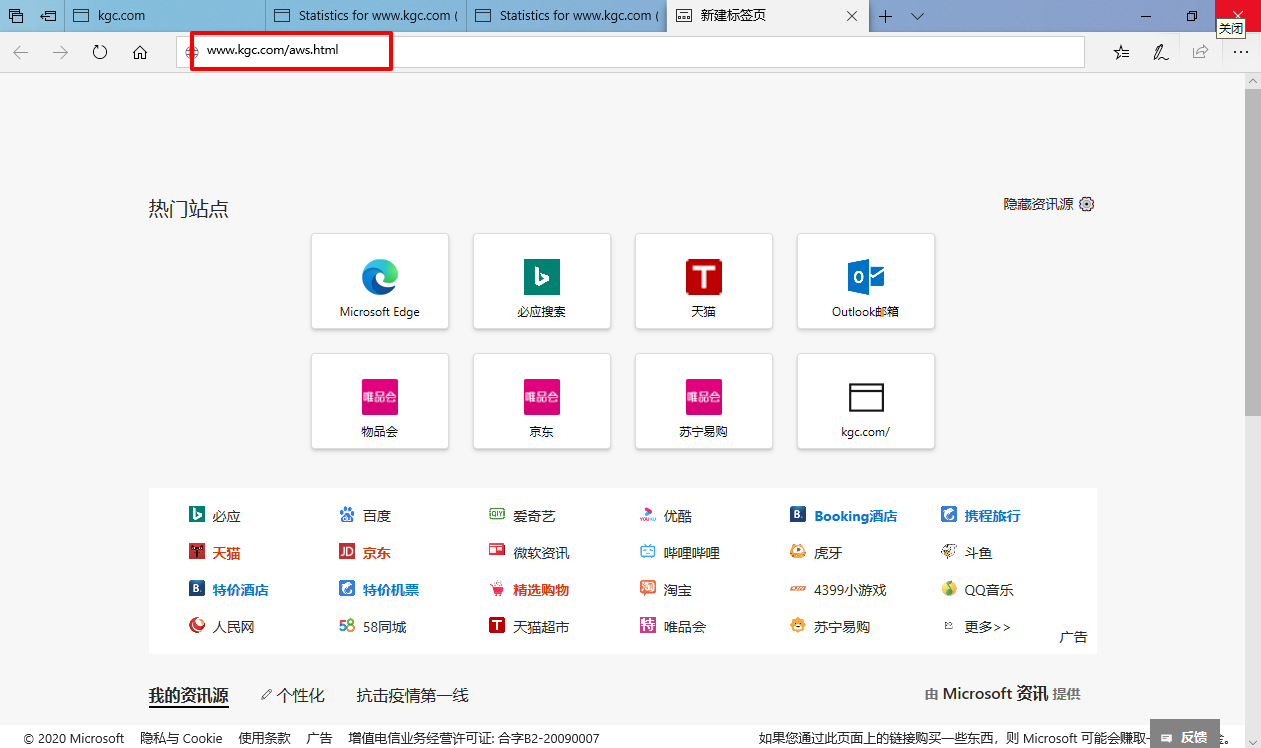Click the 反馈 feedback button
Viewport: 1261px width, 748px height.
[1185, 737]
